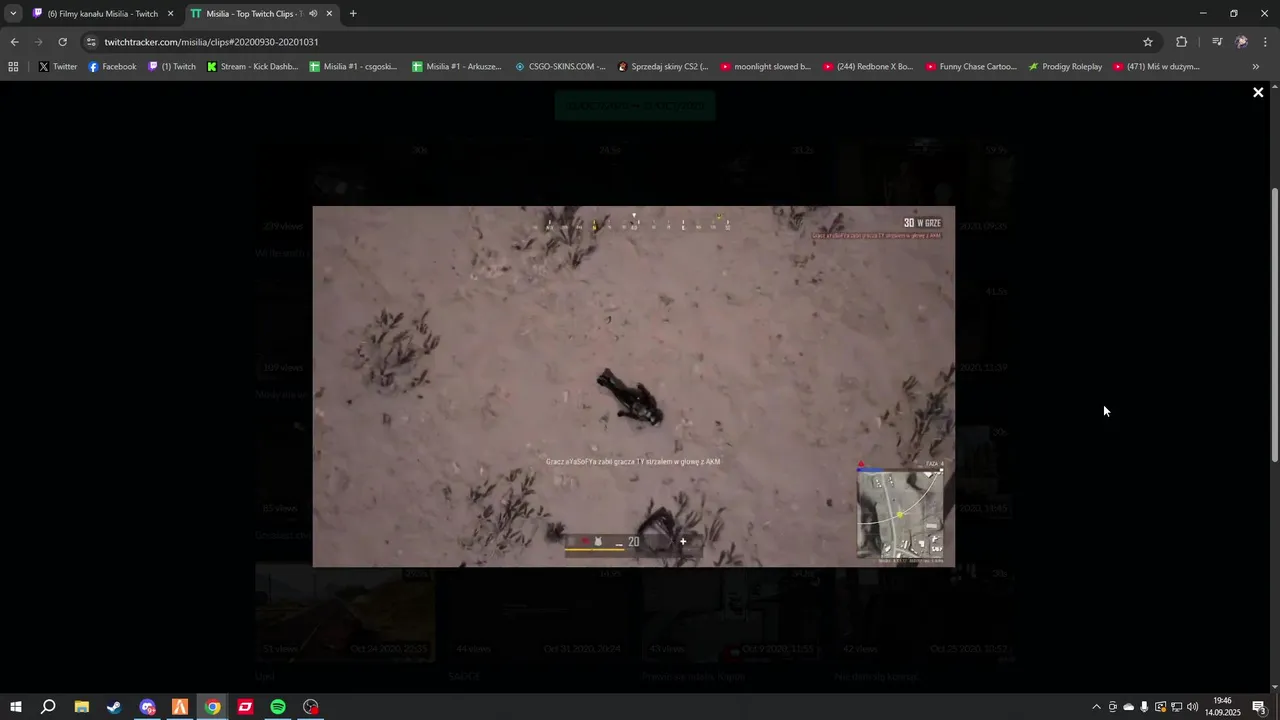1280x720 pixels.
Task: Click the page vertical scrollbar
Action: (x=1275, y=324)
